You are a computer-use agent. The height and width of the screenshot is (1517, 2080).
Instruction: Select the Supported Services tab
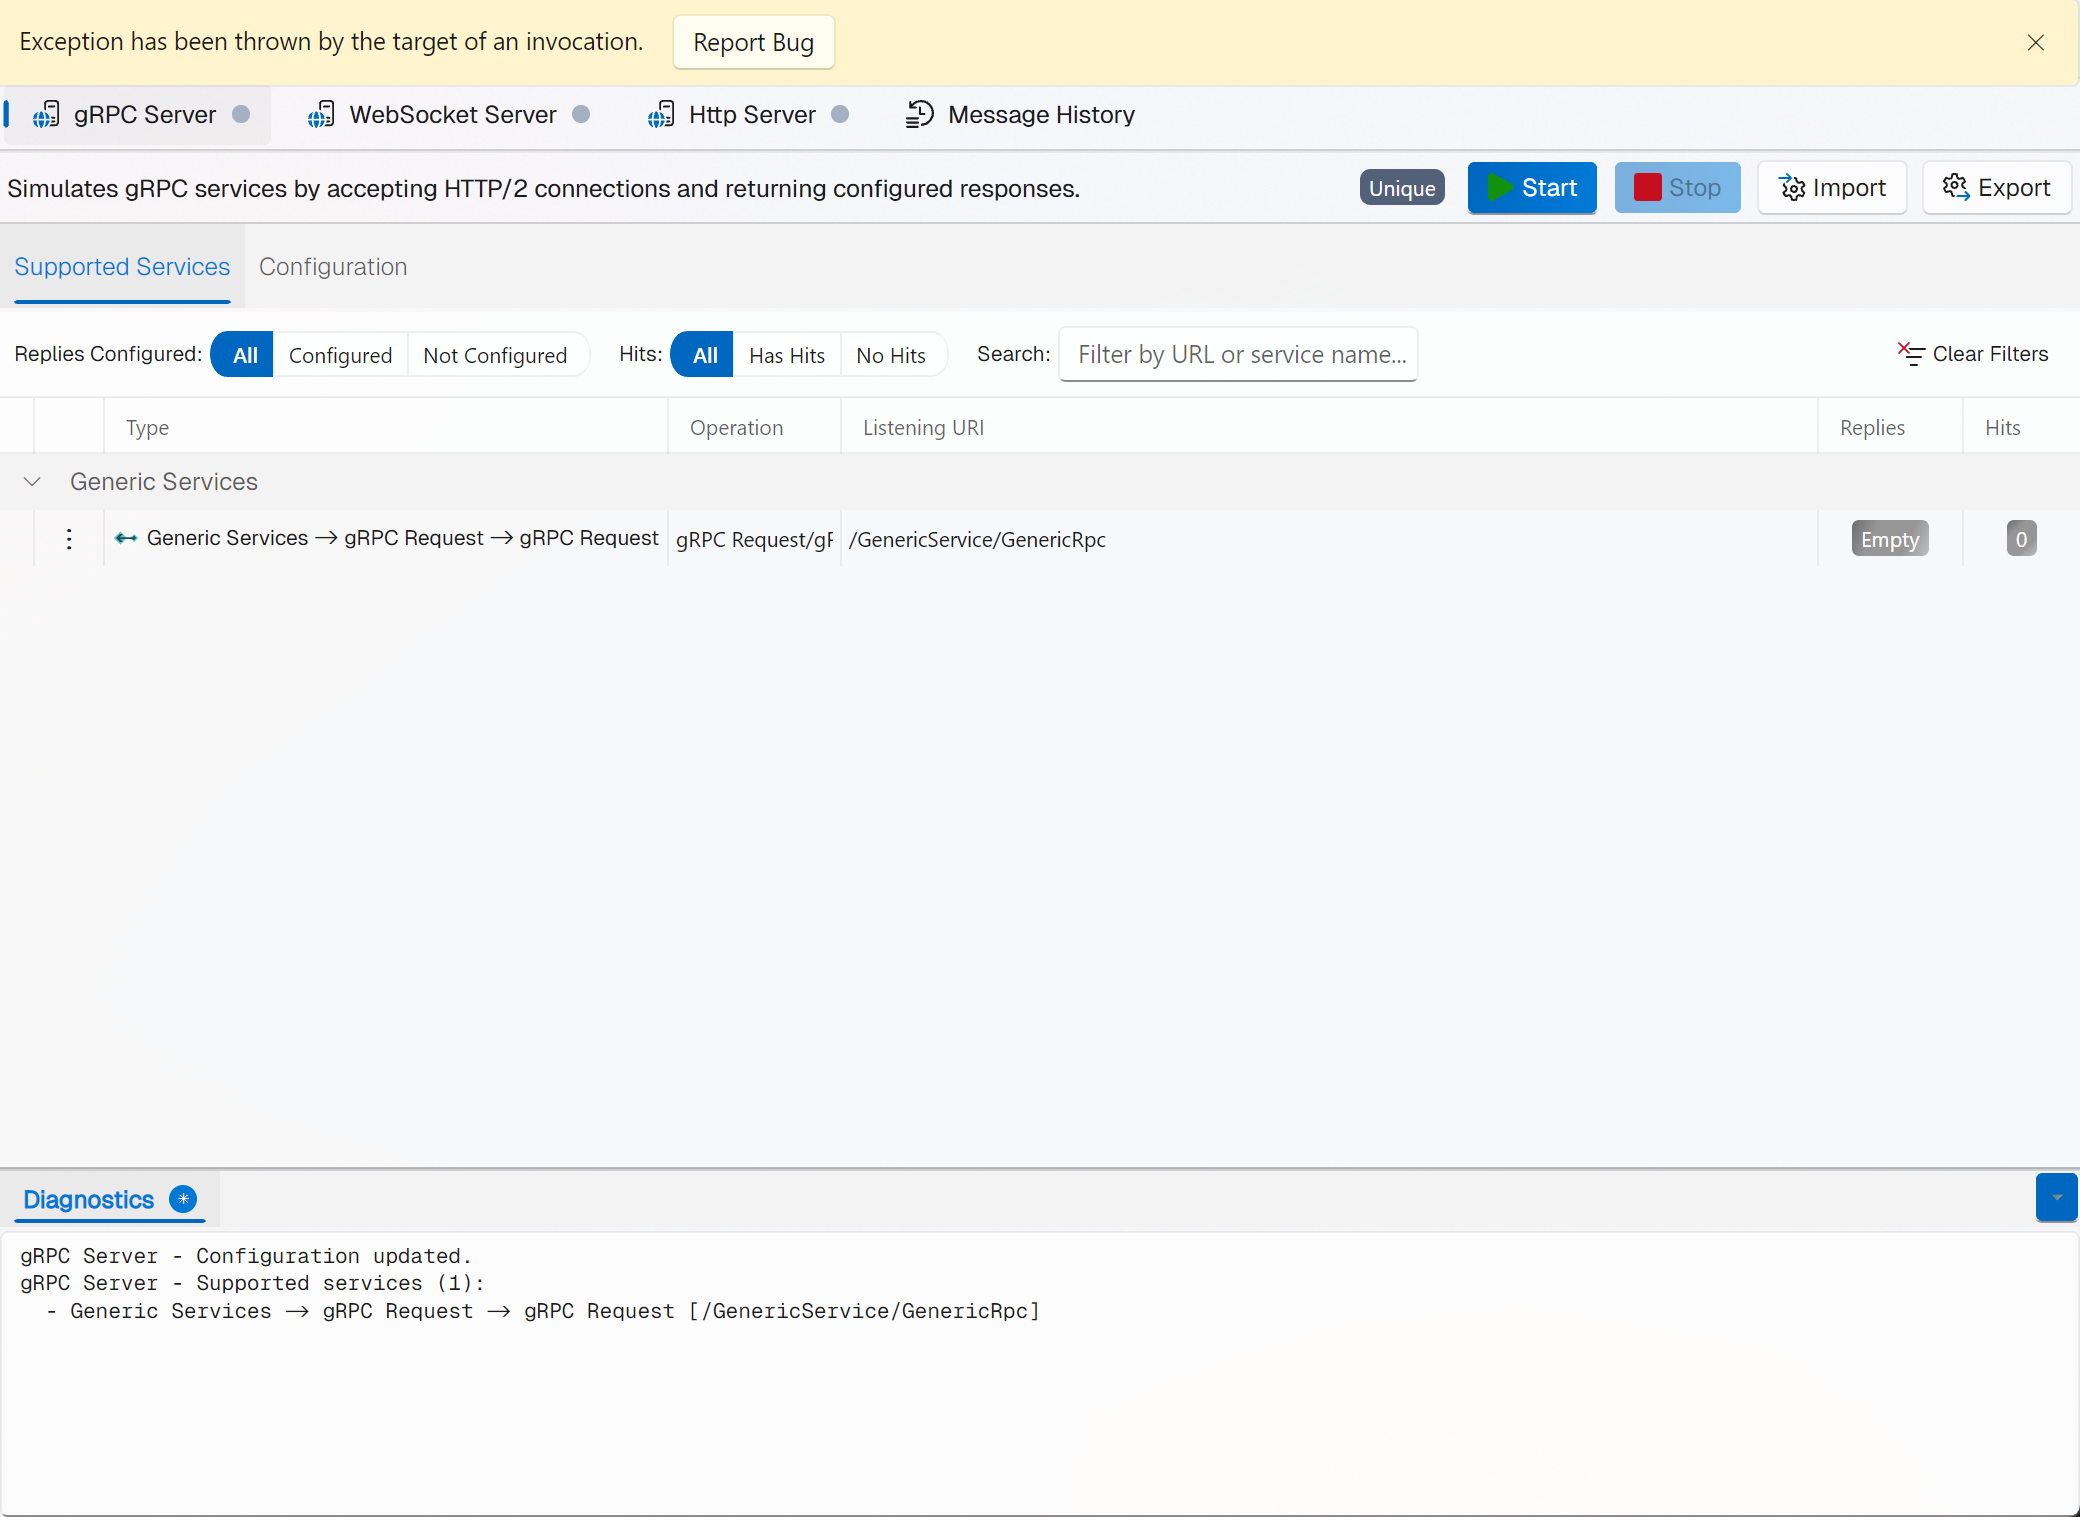[x=122, y=267]
